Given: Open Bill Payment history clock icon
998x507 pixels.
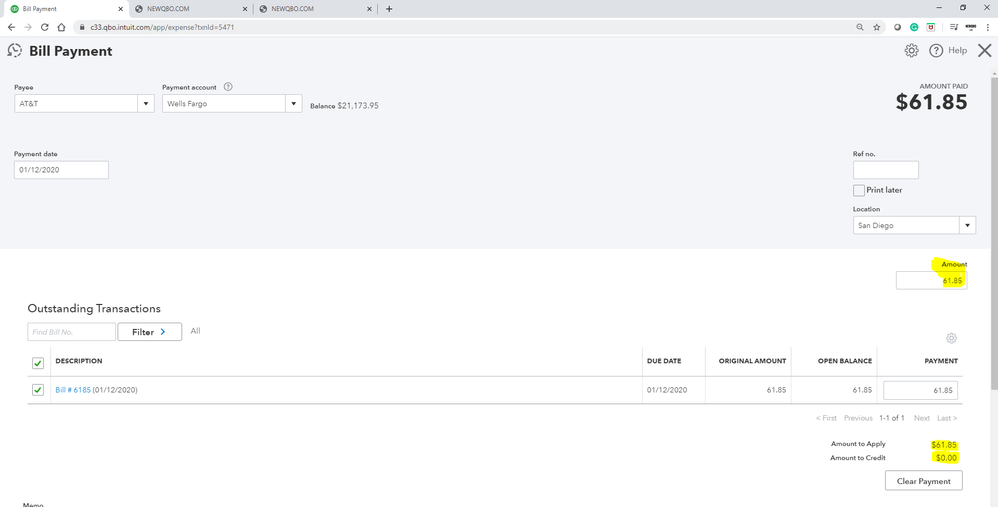Looking at the screenshot, I should pyautogui.click(x=14, y=51).
